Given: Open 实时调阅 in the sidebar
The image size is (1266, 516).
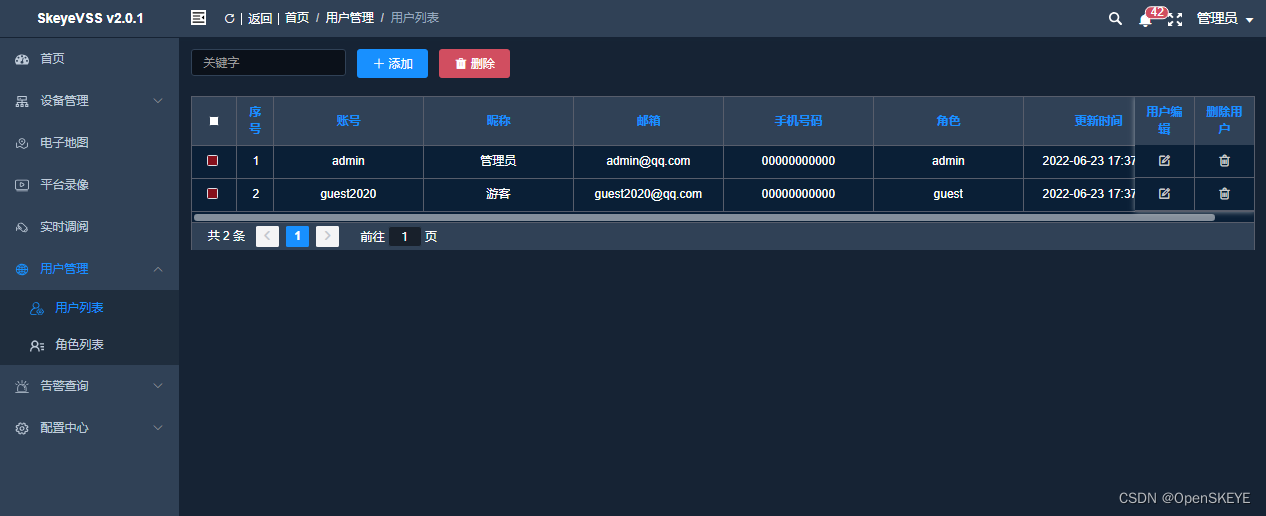Looking at the screenshot, I should click(89, 227).
